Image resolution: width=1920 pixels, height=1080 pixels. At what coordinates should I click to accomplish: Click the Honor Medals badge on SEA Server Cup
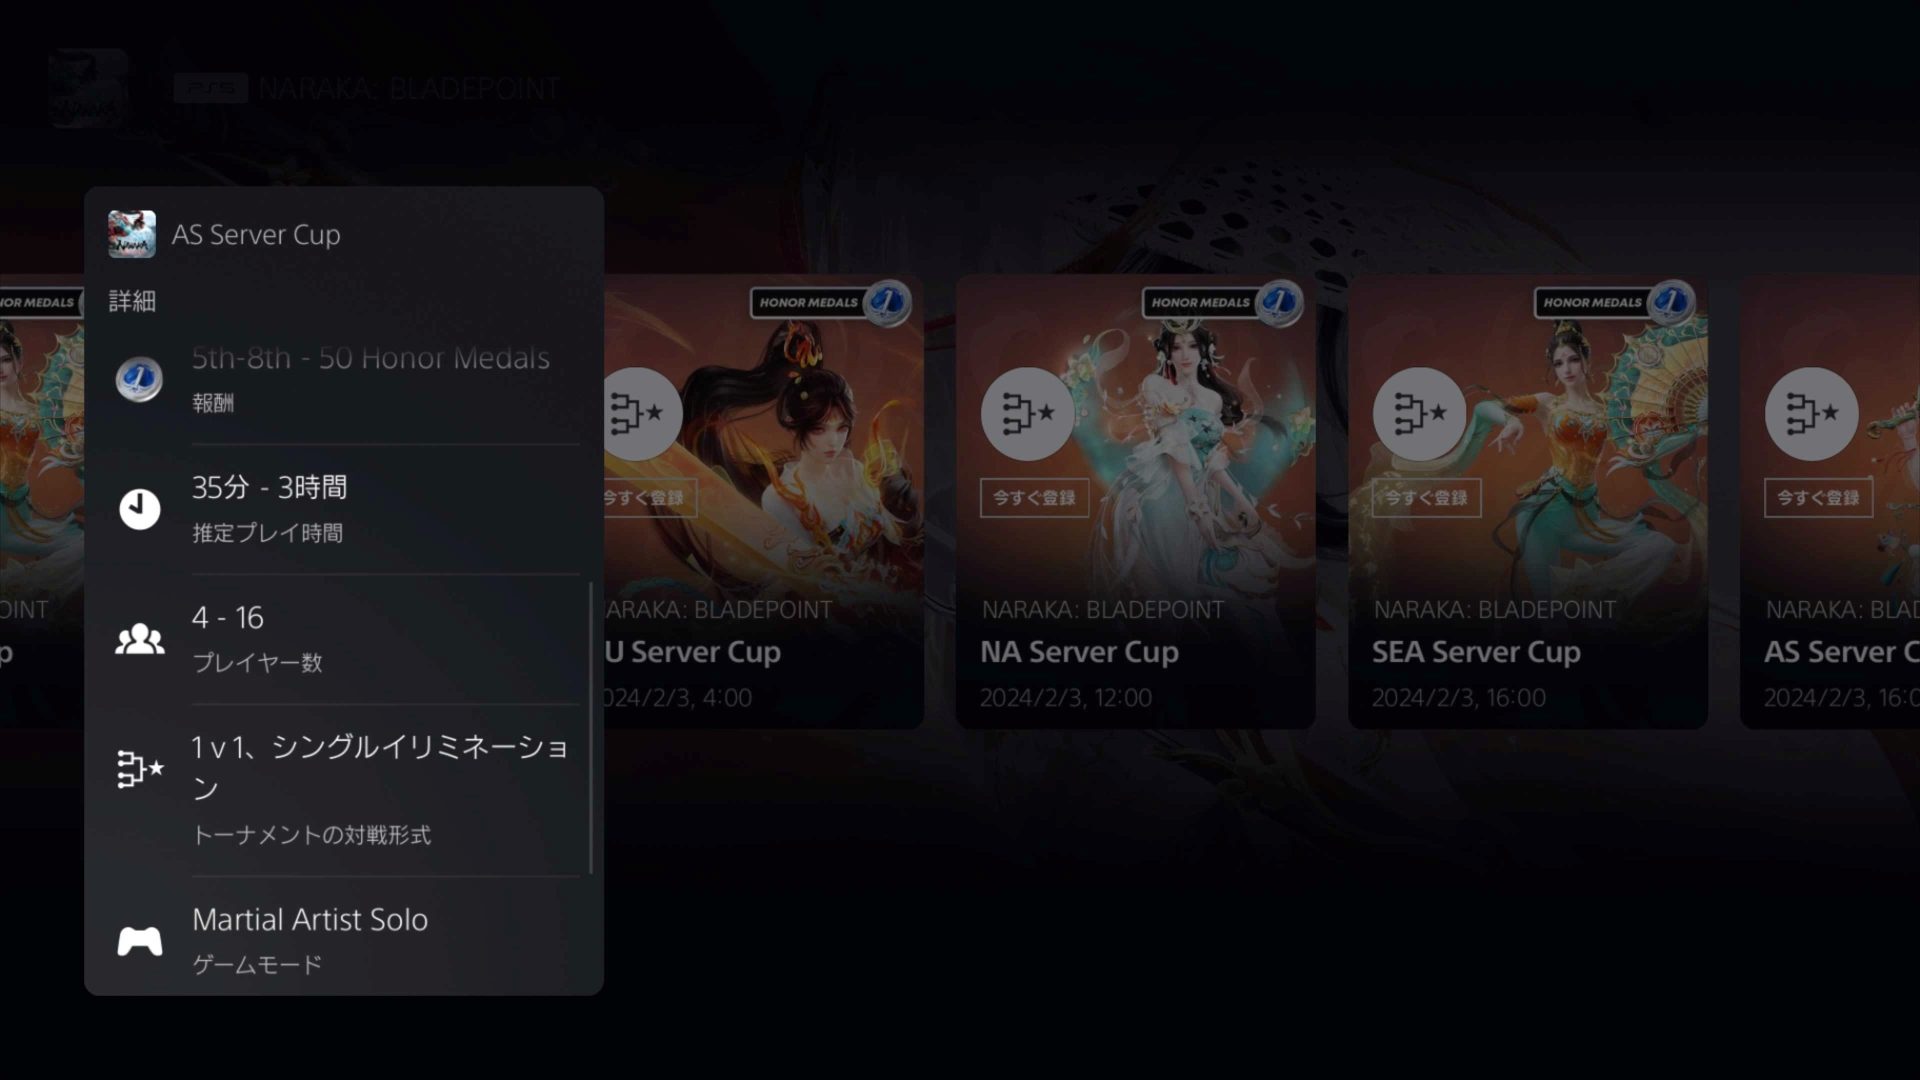click(x=1614, y=302)
